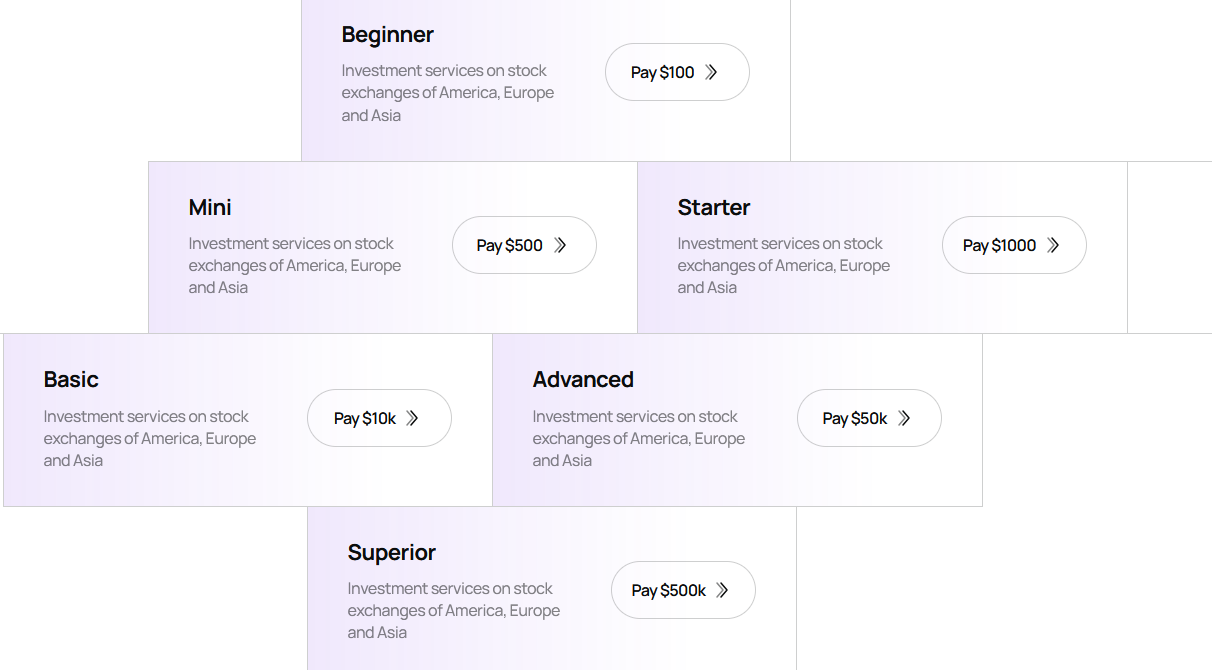This screenshot has width=1212, height=670.
Task: Click the Superior card description paragraph
Action: click(x=453, y=610)
